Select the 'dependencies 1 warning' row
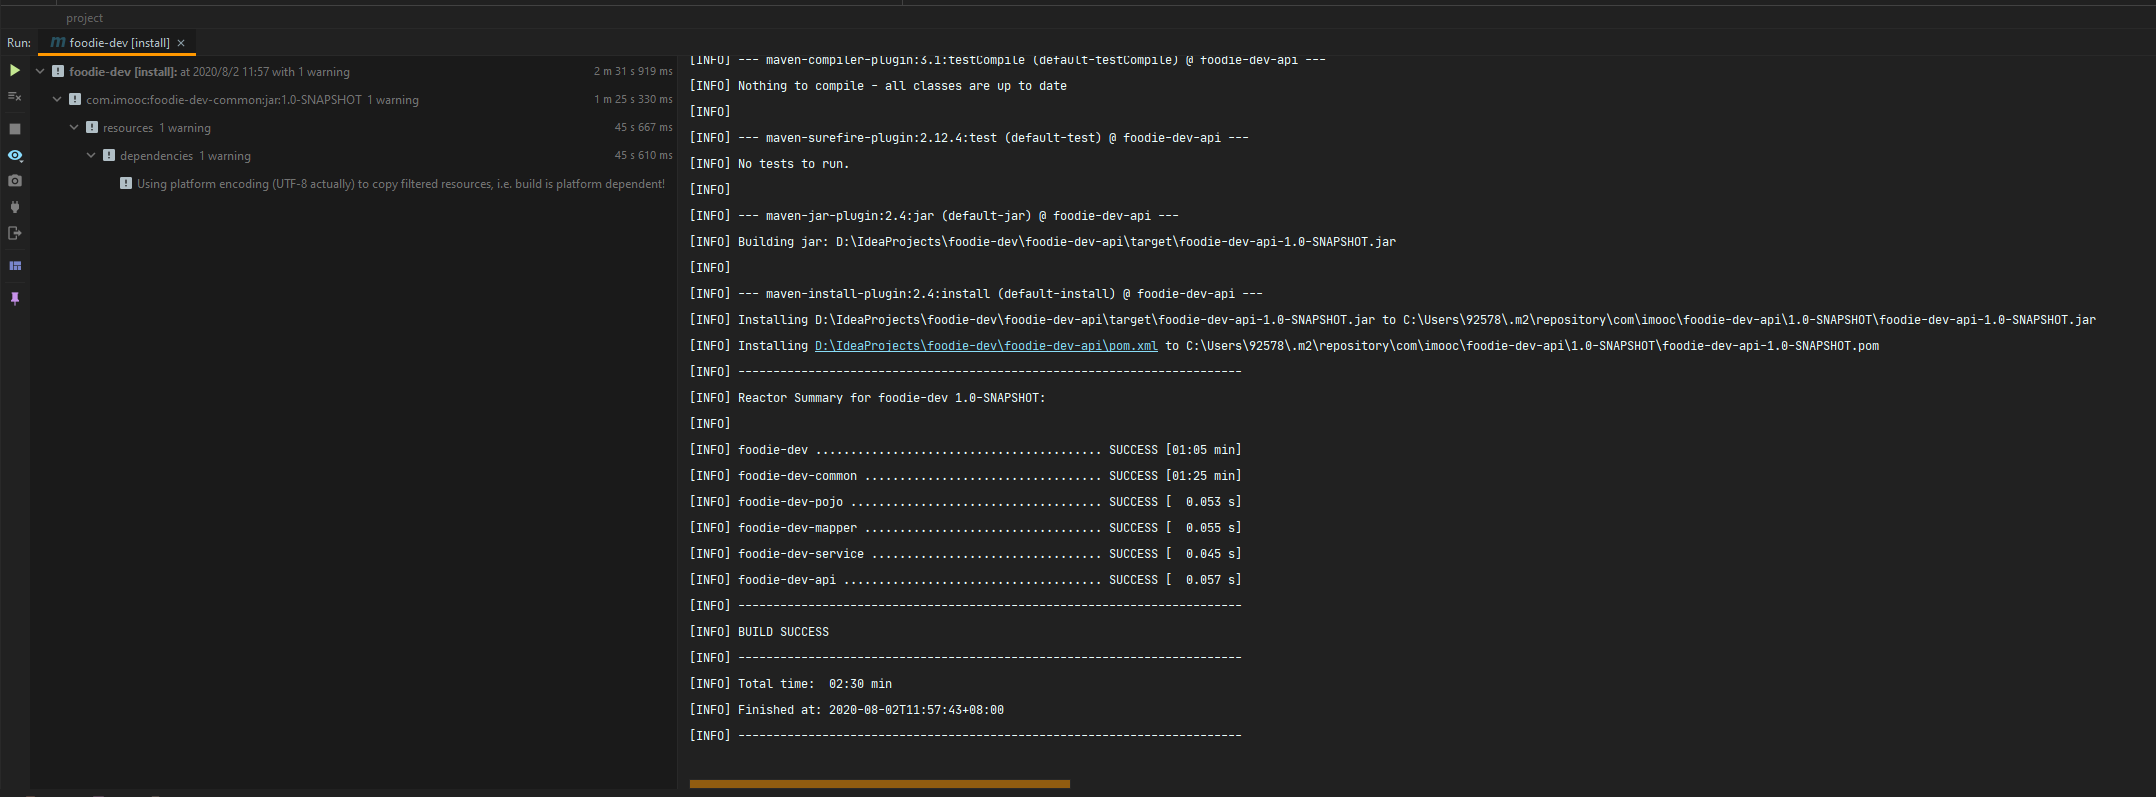The width and height of the screenshot is (2156, 797). (355, 155)
